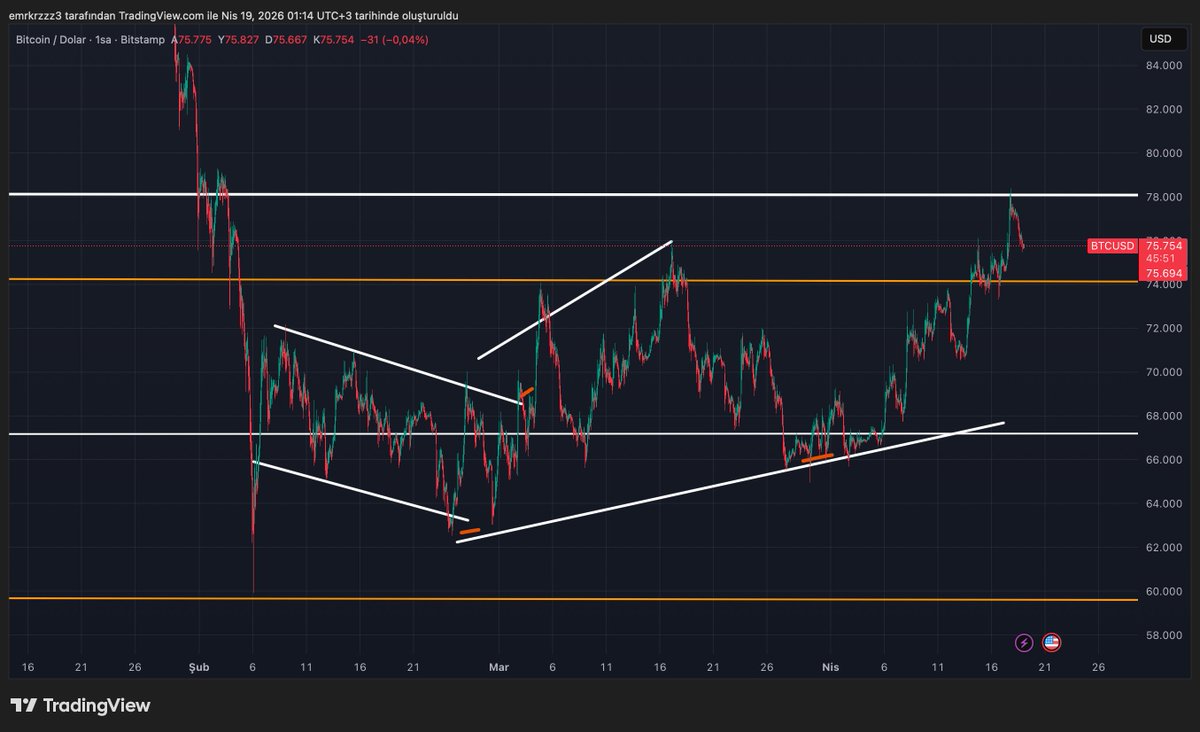
Task: Click the 75.754 current price label on the axis
Action: [1163, 245]
